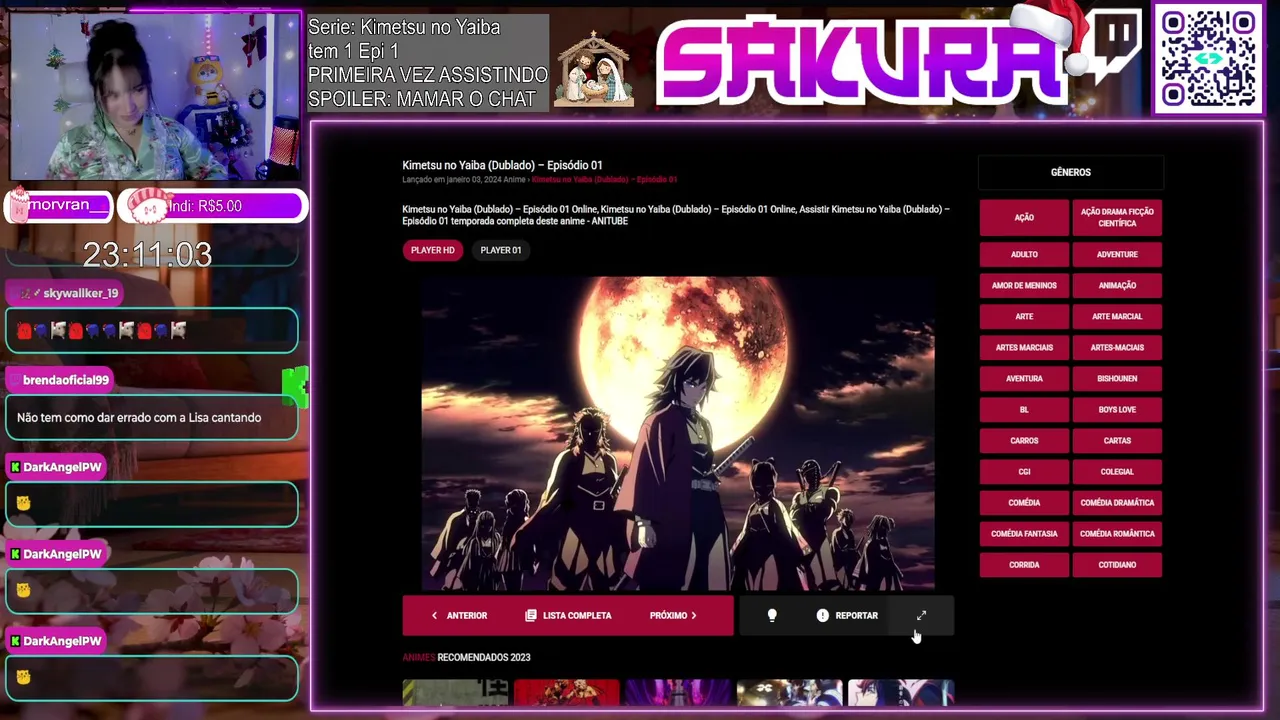Image resolution: width=1280 pixels, height=720 pixels.
Task: Go to the ANTERIOR episode
Action: tap(459, 616)
